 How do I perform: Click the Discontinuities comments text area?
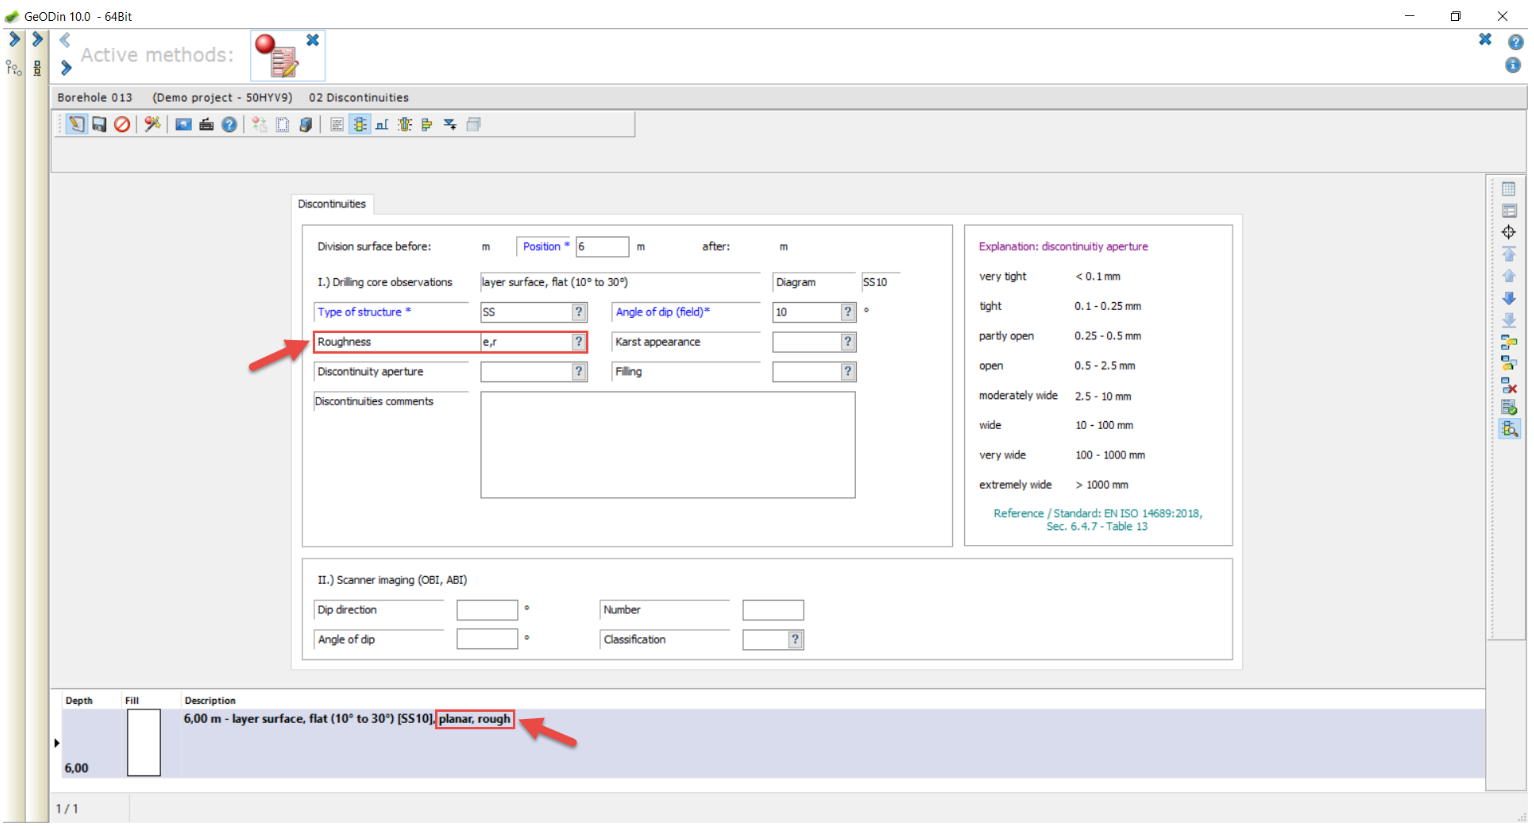pos(667,445)
